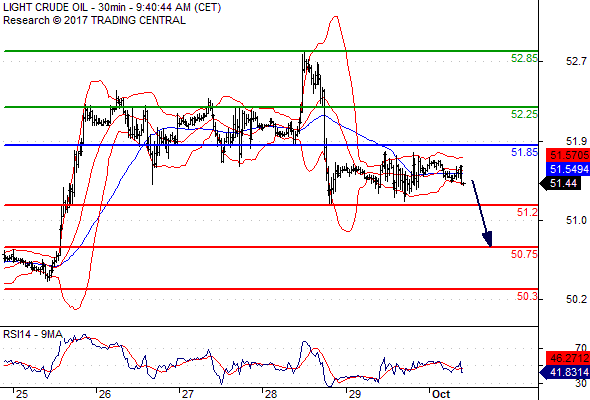Click the 25 date marker on axis
590x400 pixels.
(x=21, y=394)
